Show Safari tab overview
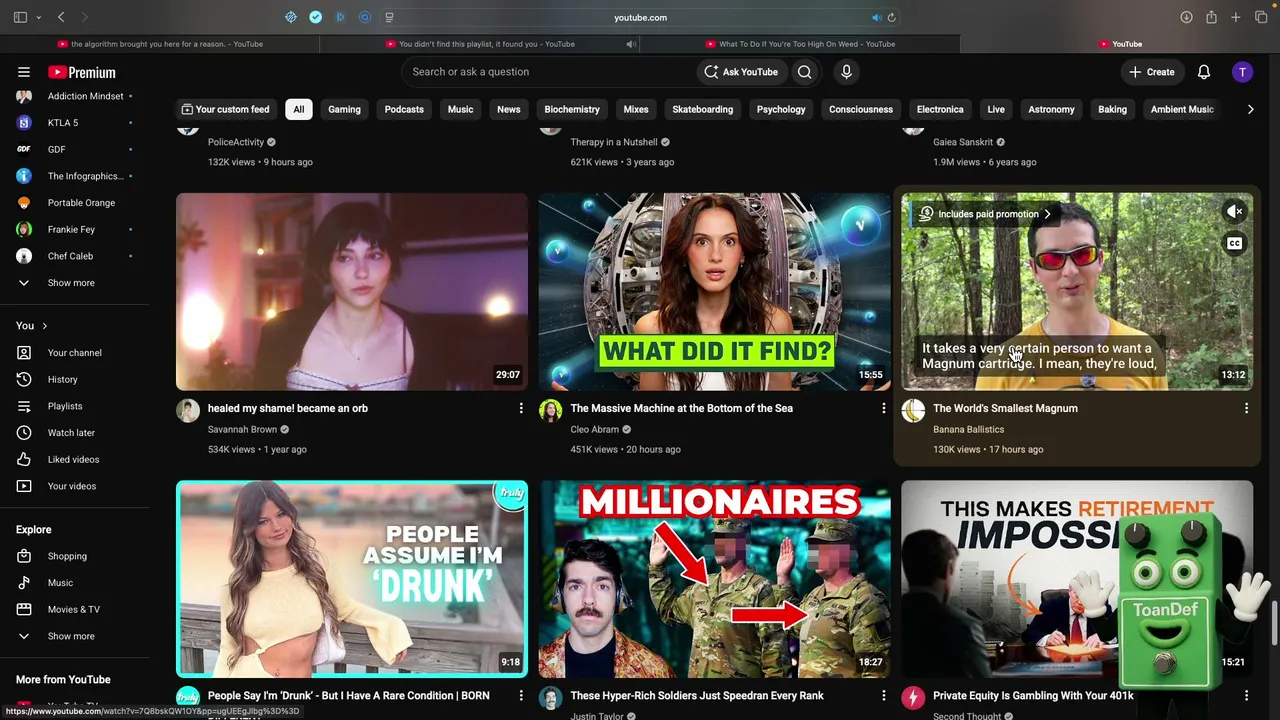Image resolution: width=1280 pixels, height=720 pixels. pyautogui.click(x=1261, y=17)
